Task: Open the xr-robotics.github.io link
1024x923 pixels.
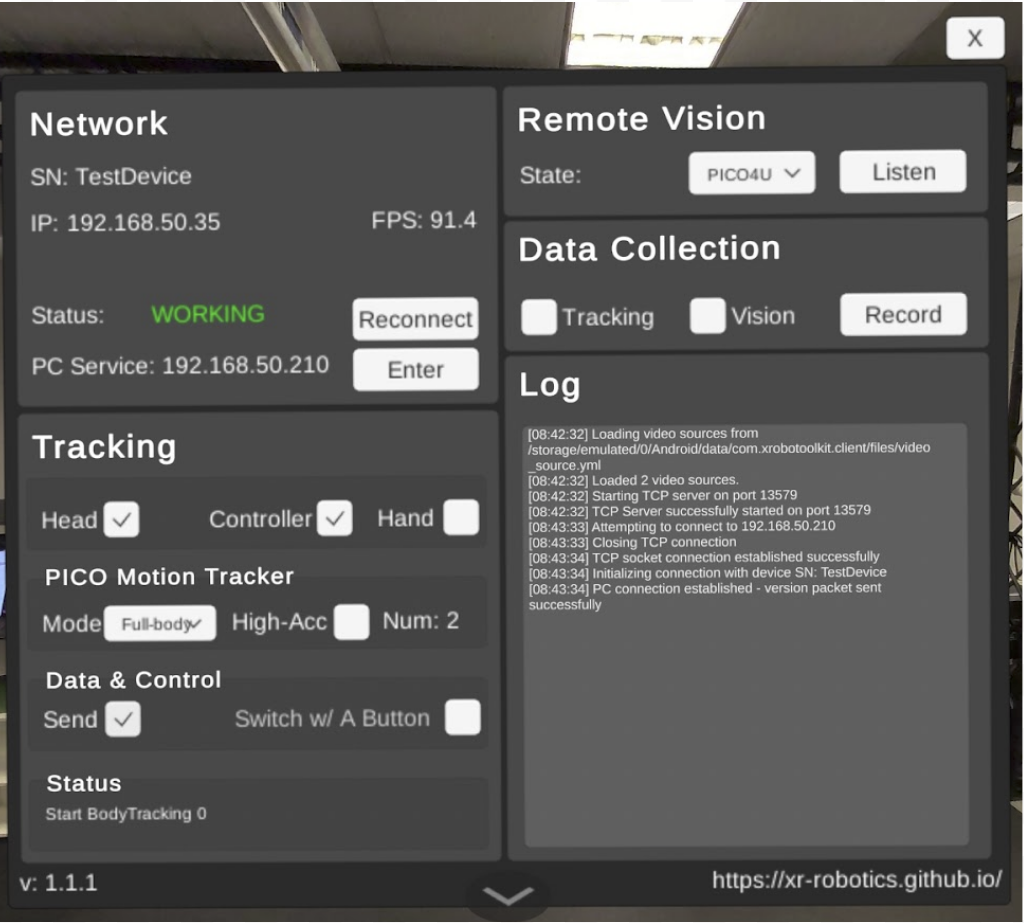Action: coord(856,880)
